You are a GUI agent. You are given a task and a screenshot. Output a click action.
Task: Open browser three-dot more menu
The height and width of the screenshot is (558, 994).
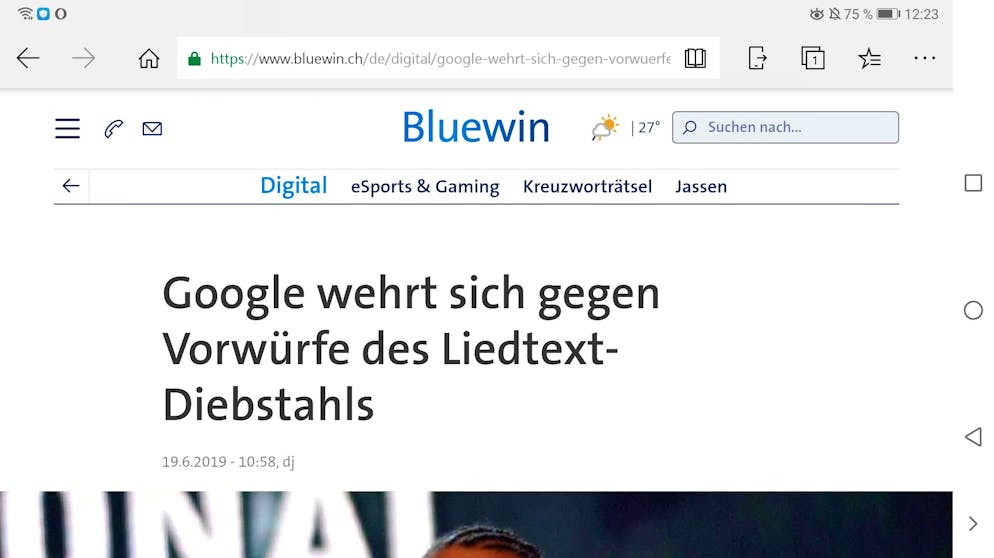pyautogui.click(x=925, y=58)
